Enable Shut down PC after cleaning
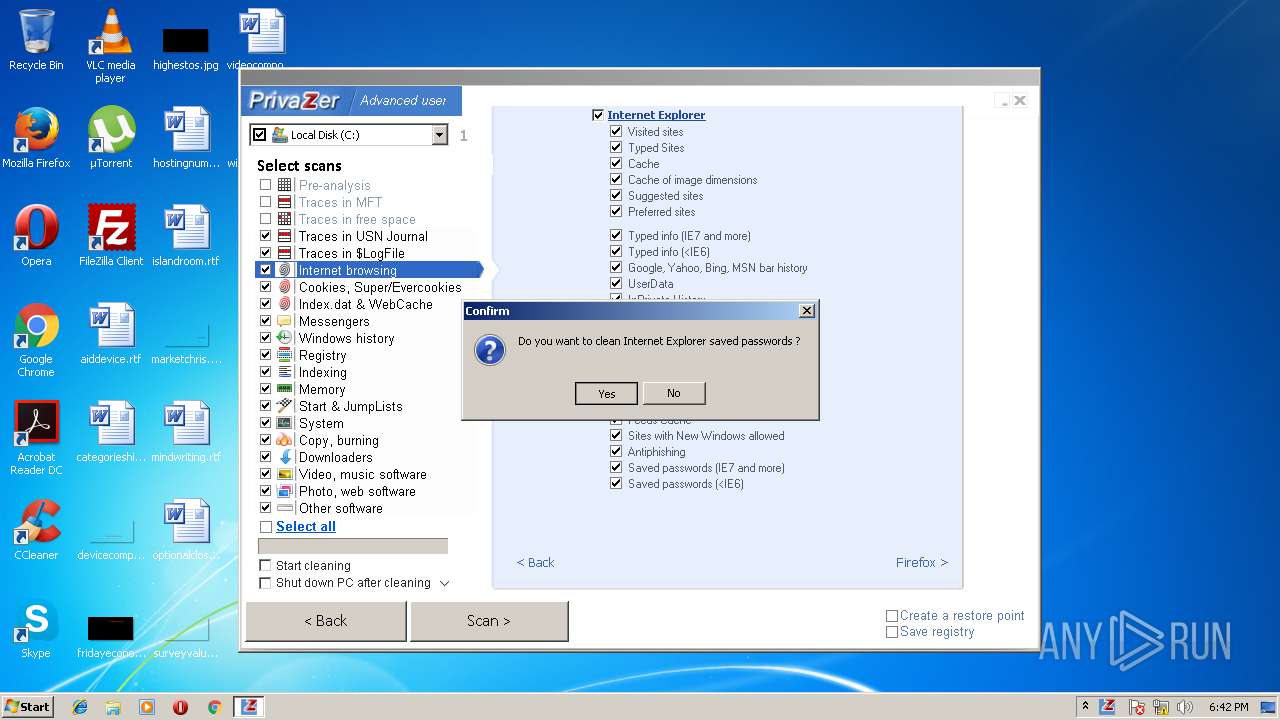The width and height of the screenshot is (1280, 720). [265, 582]
